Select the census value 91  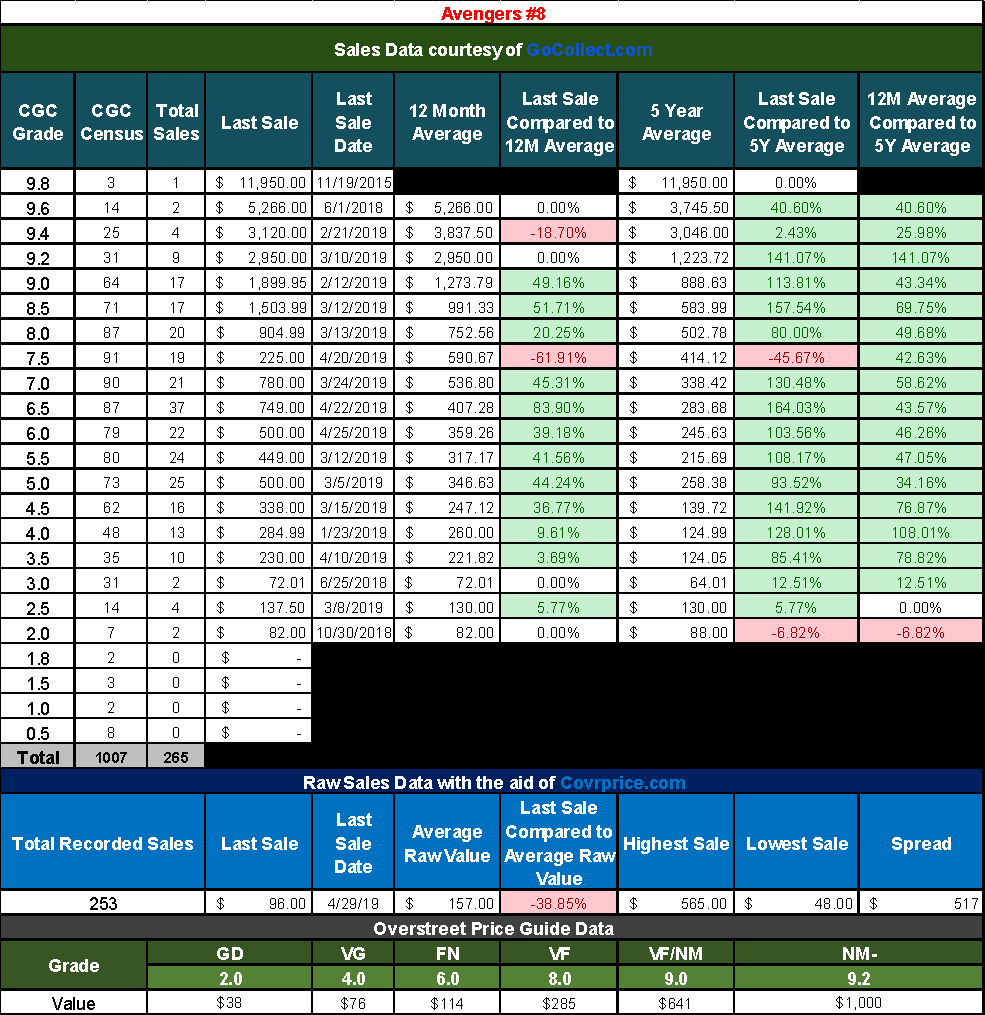point(111,357)
